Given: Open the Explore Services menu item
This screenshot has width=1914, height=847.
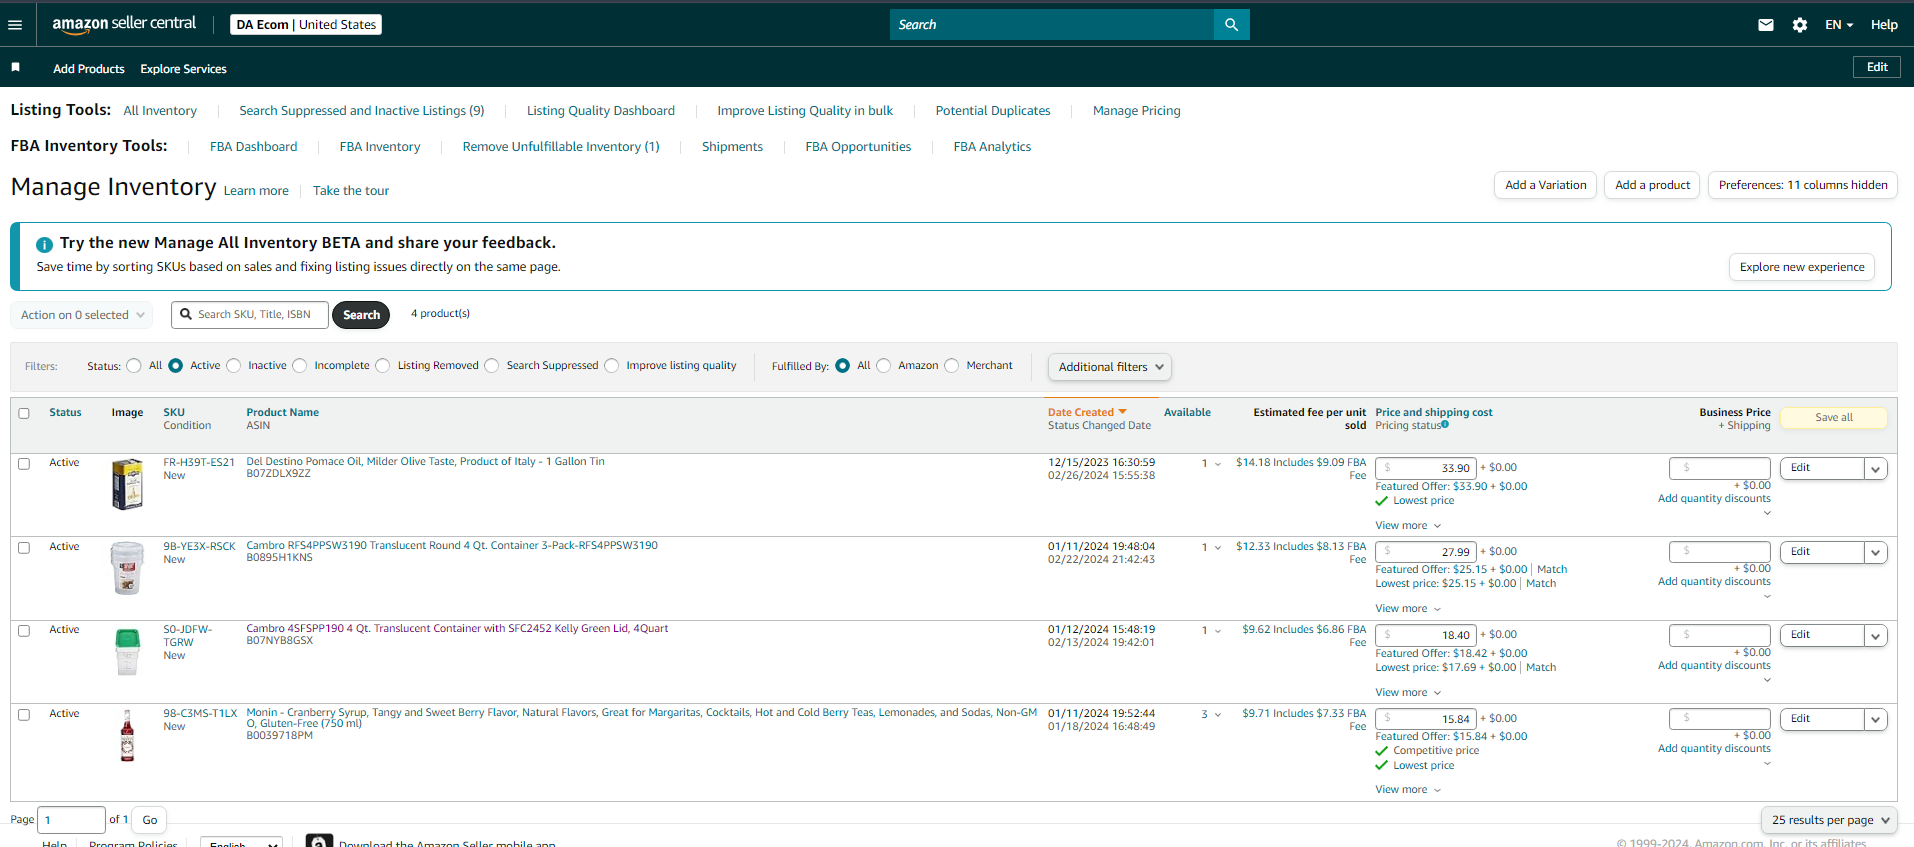Looking at the screenshot, I should 183,69.
